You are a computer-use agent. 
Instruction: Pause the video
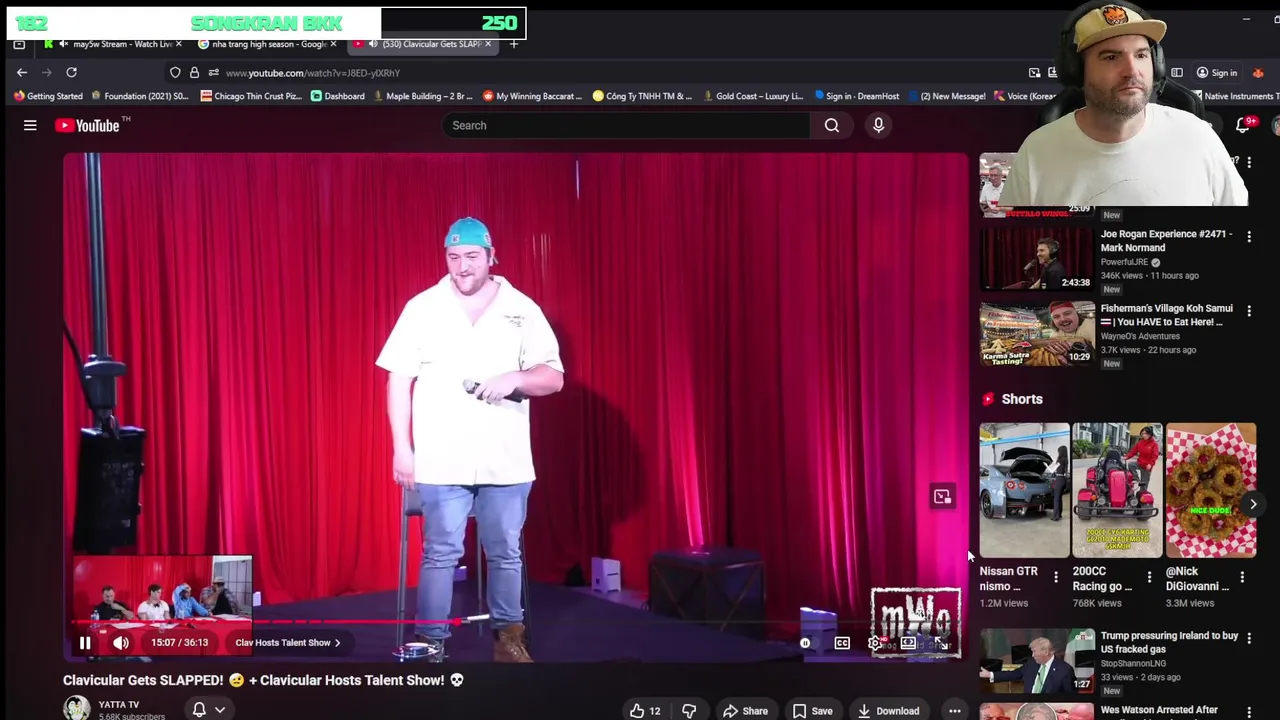coord(85,643)
